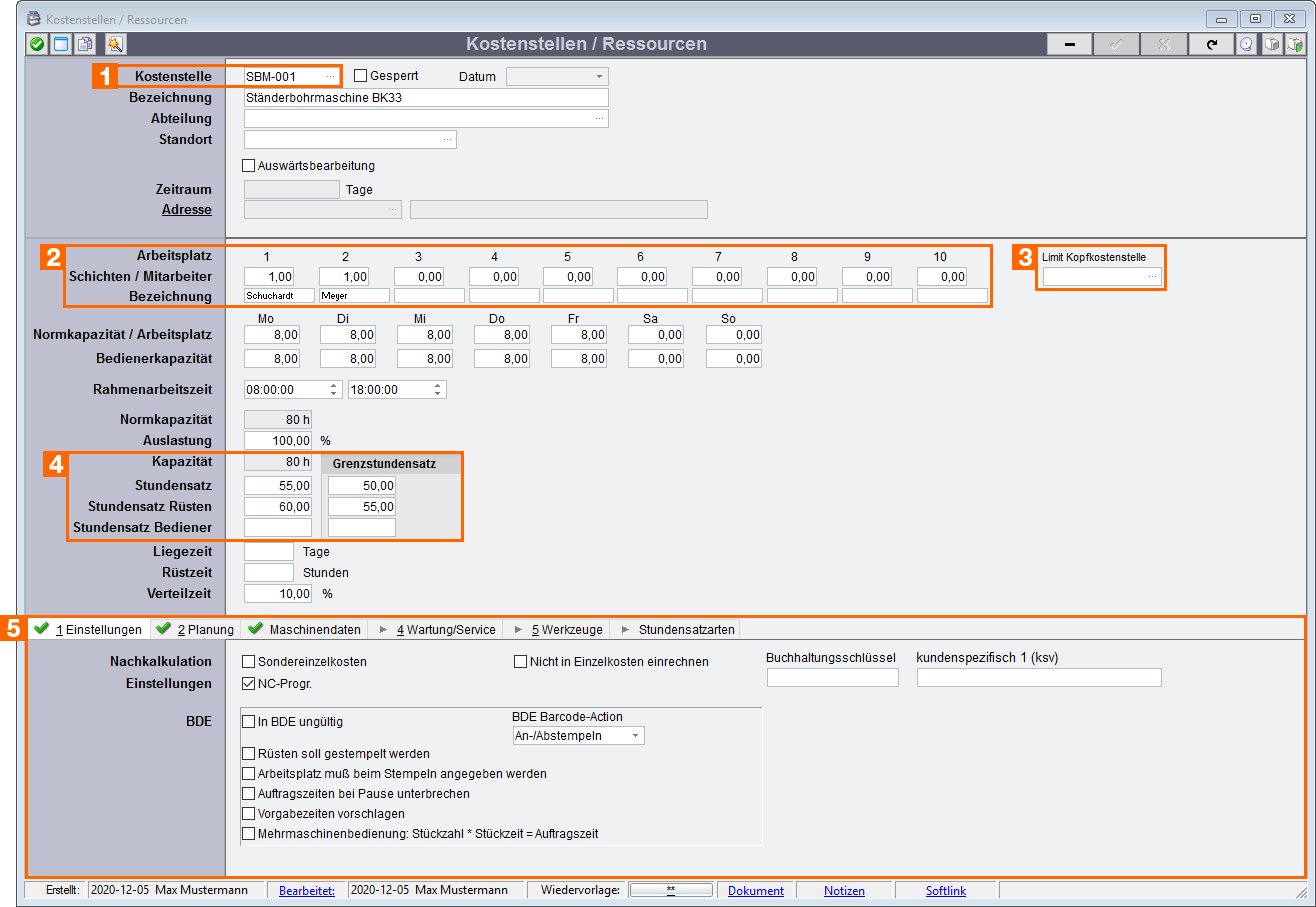Click the gray checkmark save button
The width and height of the screenshot is (1316, 907).
pyautogui.click(x=1117, y=44)
